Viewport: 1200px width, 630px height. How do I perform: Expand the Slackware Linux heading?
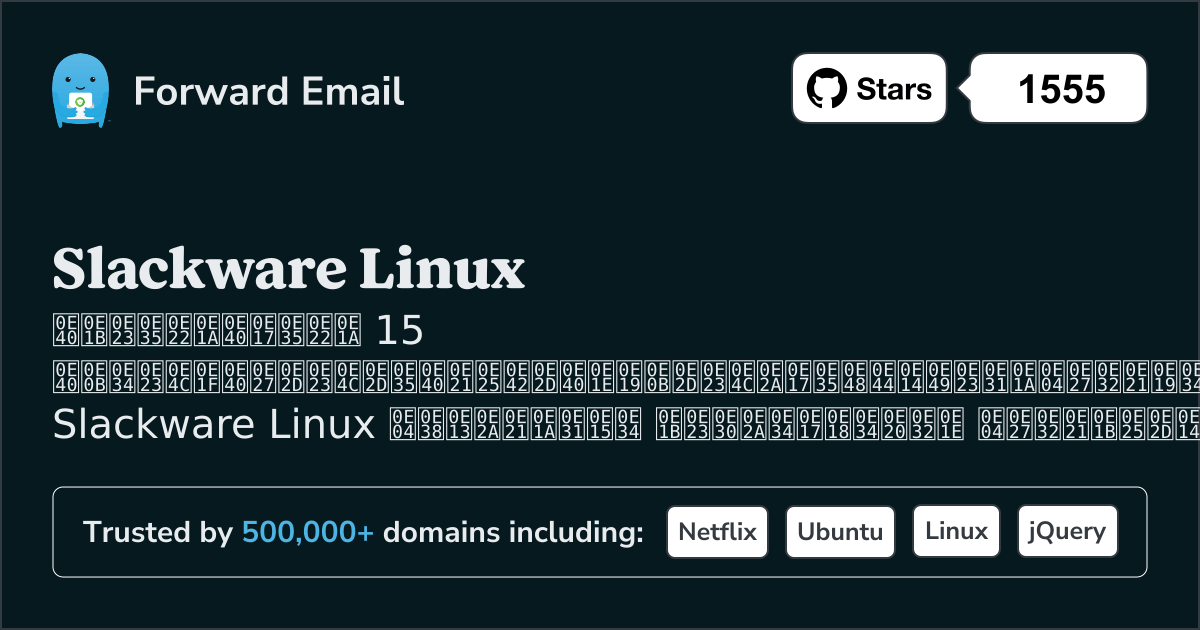click(x=290, y=268)
